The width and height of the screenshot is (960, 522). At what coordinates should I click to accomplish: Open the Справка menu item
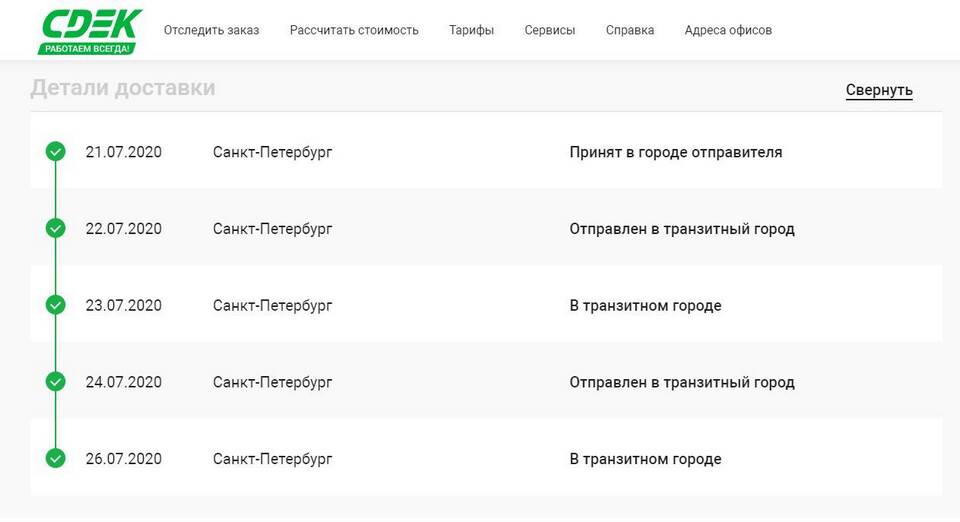[x=630, y=30]
